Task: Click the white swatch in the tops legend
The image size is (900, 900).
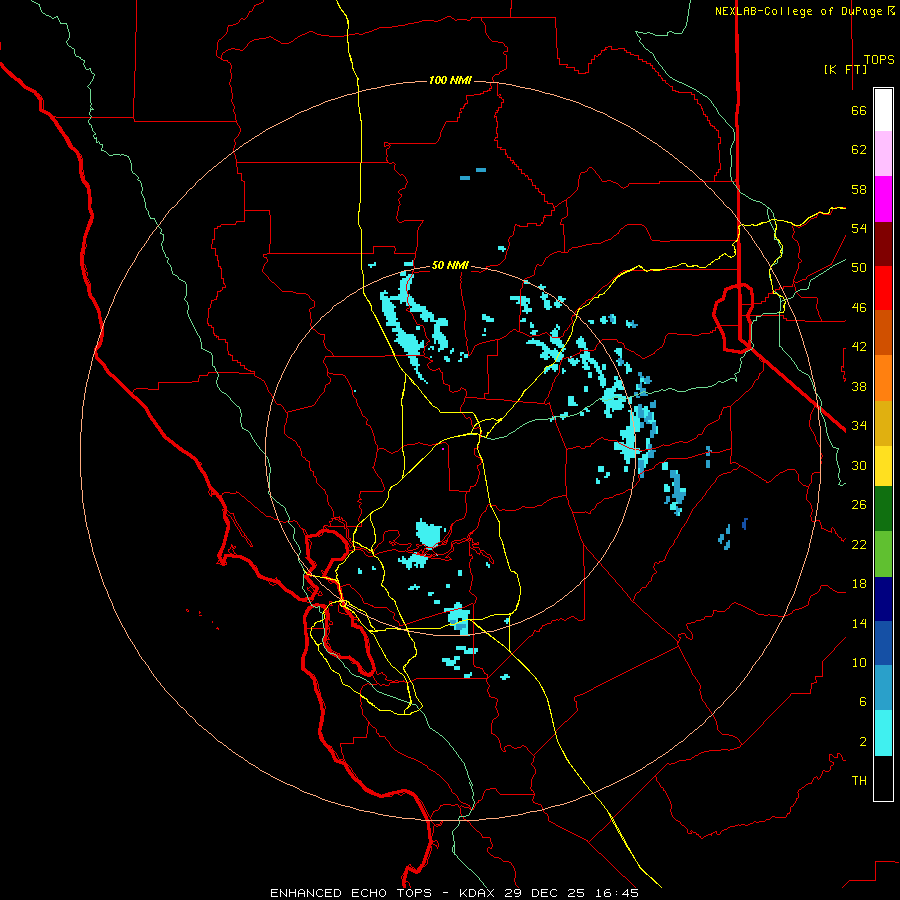Action: tap(883, 110)
